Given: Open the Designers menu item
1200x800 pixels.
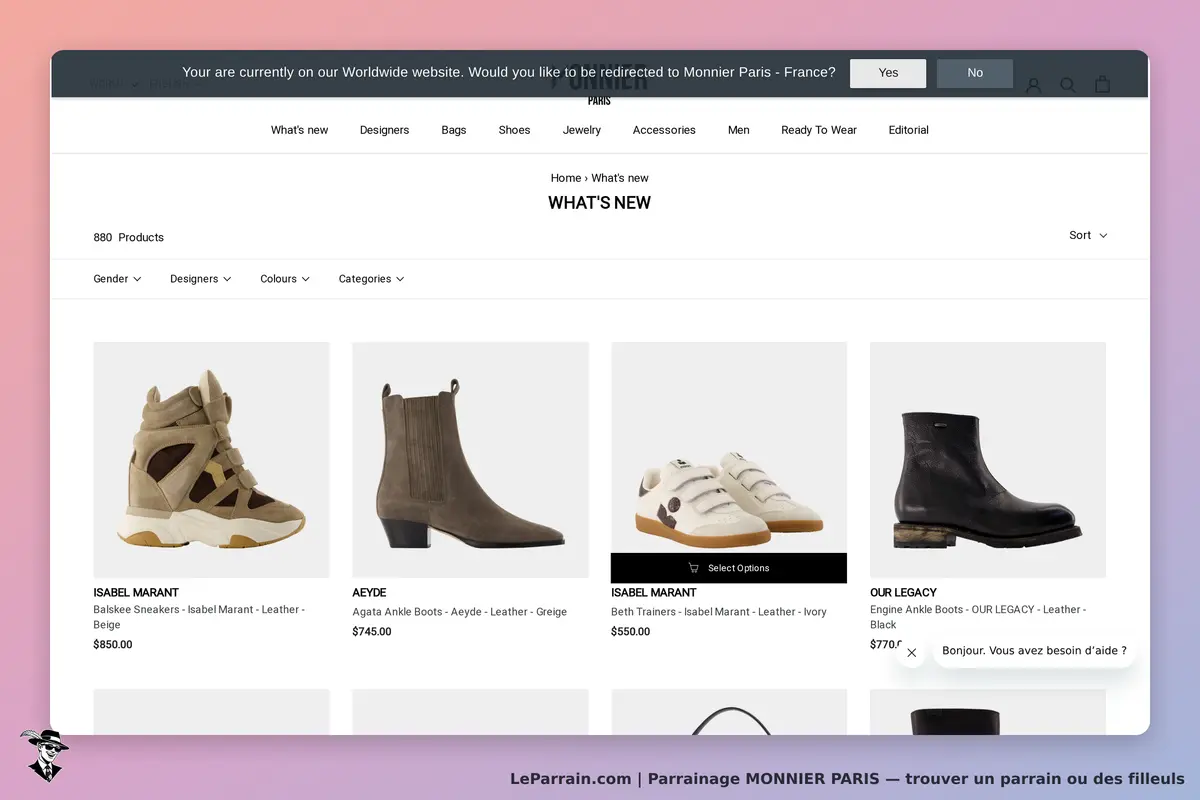Looking at the screenshot, I should (x=385, y=130).
